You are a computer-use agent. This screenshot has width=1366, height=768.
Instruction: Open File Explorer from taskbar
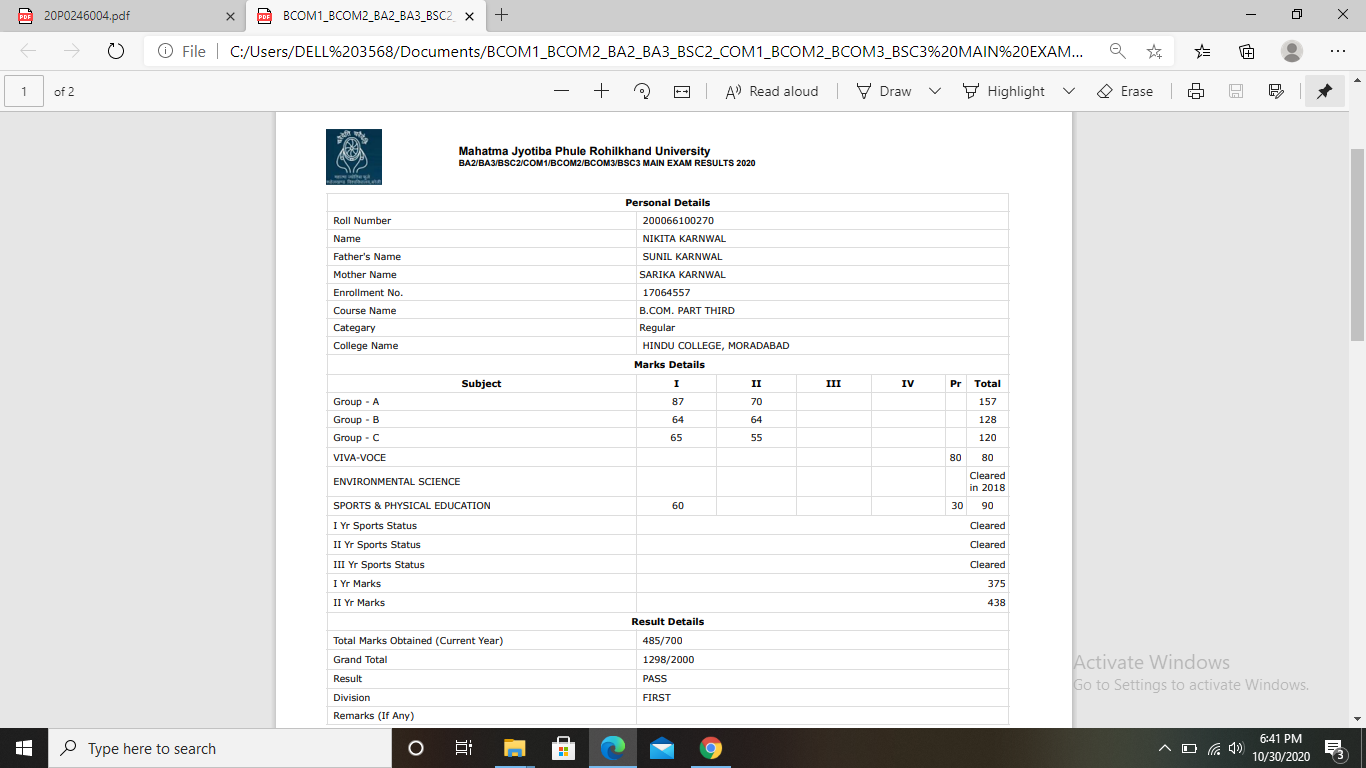pos(514,748)
